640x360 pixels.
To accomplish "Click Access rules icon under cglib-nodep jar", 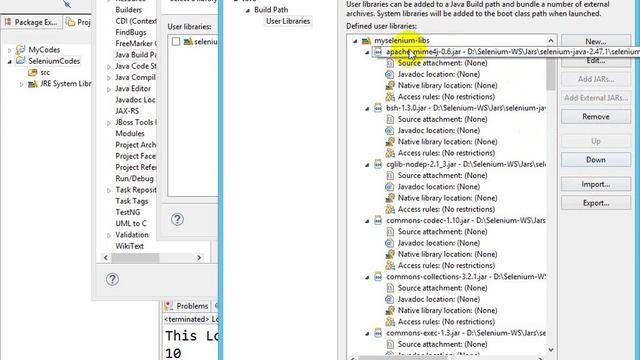I will (390, 209).
